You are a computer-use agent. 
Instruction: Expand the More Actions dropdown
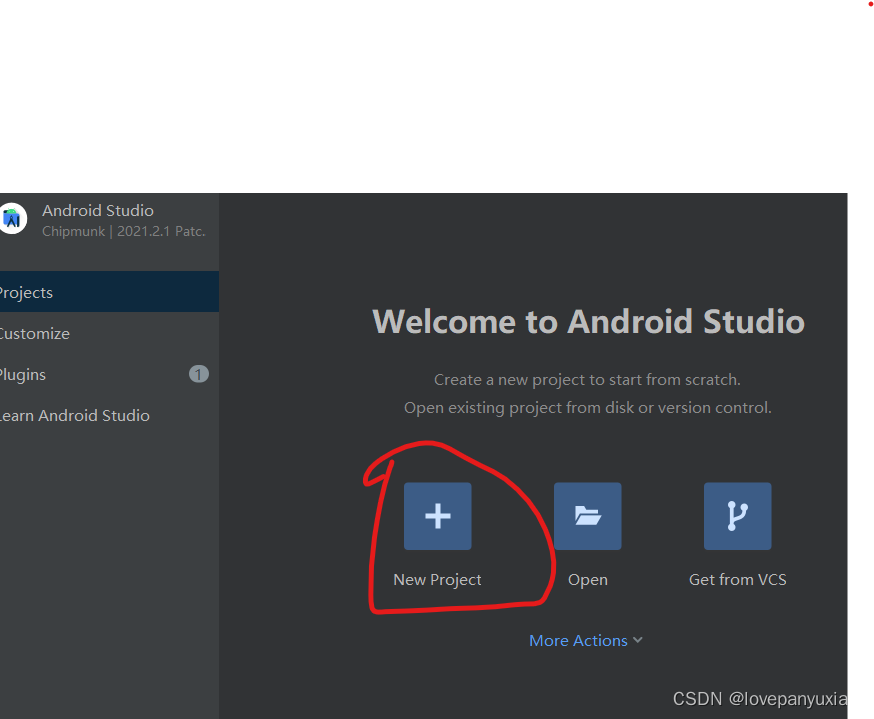pos(586,640)
